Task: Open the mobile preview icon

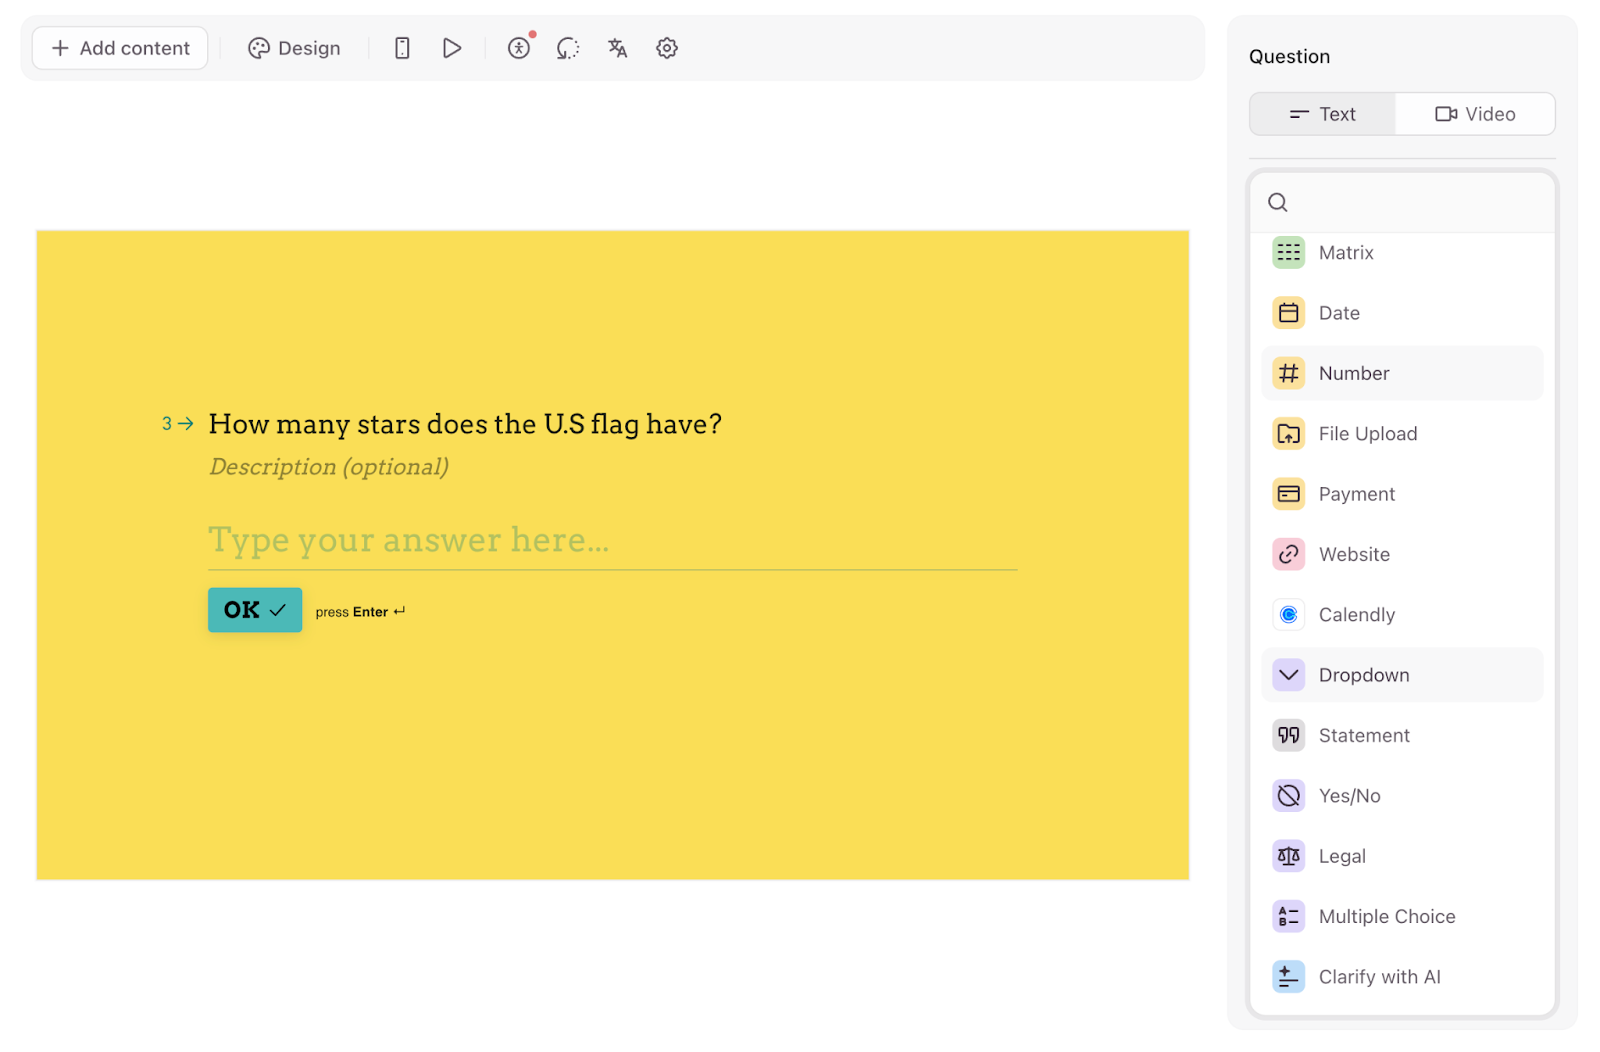Action: coord(402,48)
